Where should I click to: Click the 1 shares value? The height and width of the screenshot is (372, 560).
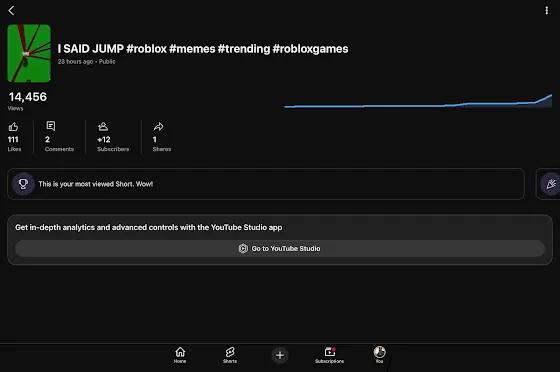[x=155, y=140]
